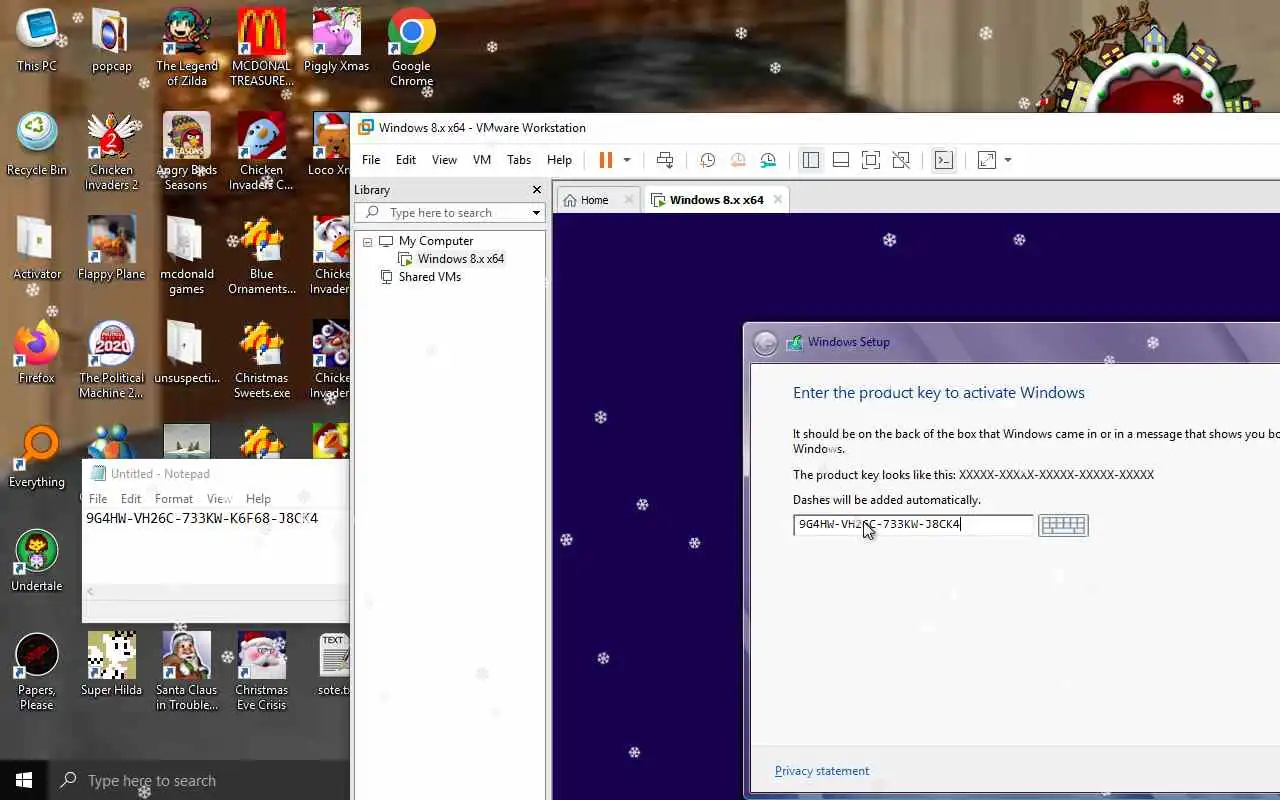1280x800 pixels.
Task: Select the mcdonald games folder icon
Action: [x=187, y=256]
